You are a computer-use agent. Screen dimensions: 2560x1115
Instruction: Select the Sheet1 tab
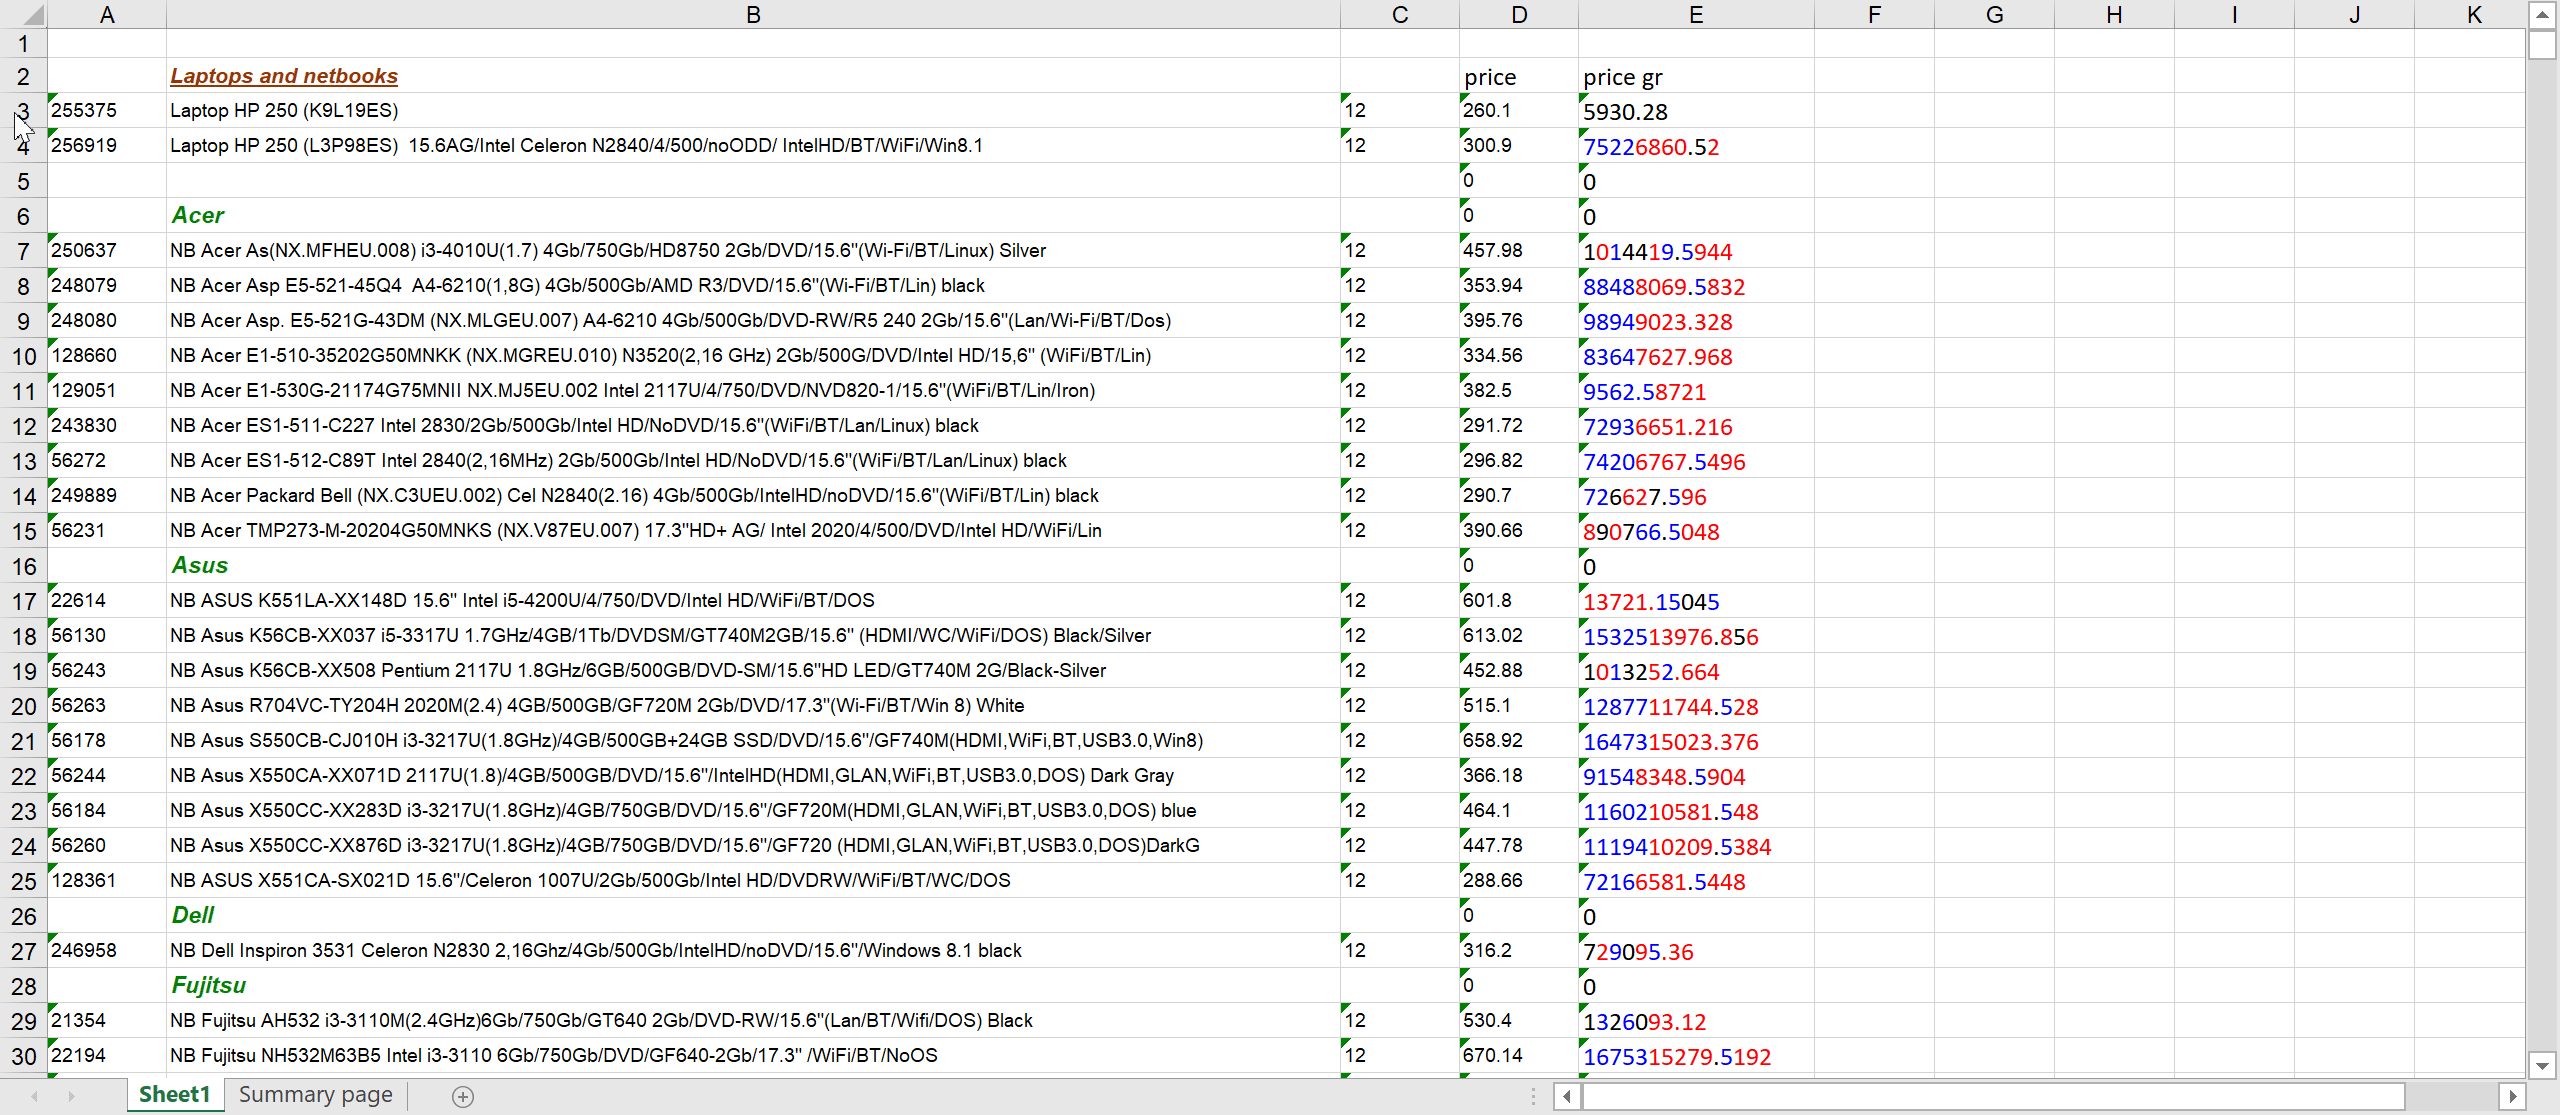coord(174,1095)
